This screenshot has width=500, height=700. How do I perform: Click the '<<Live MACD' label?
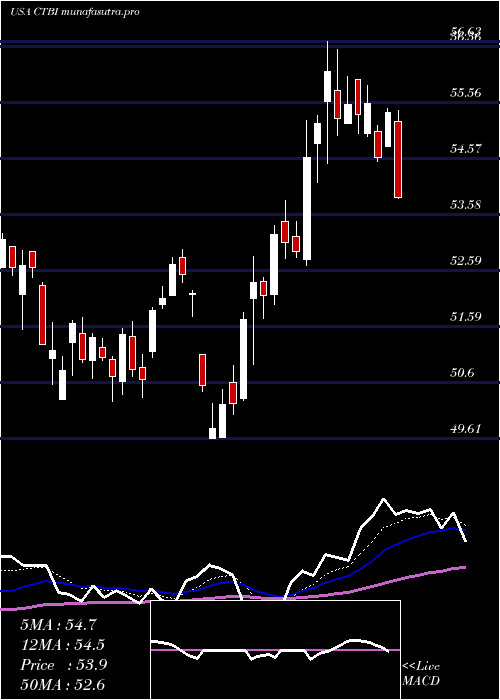421,673
